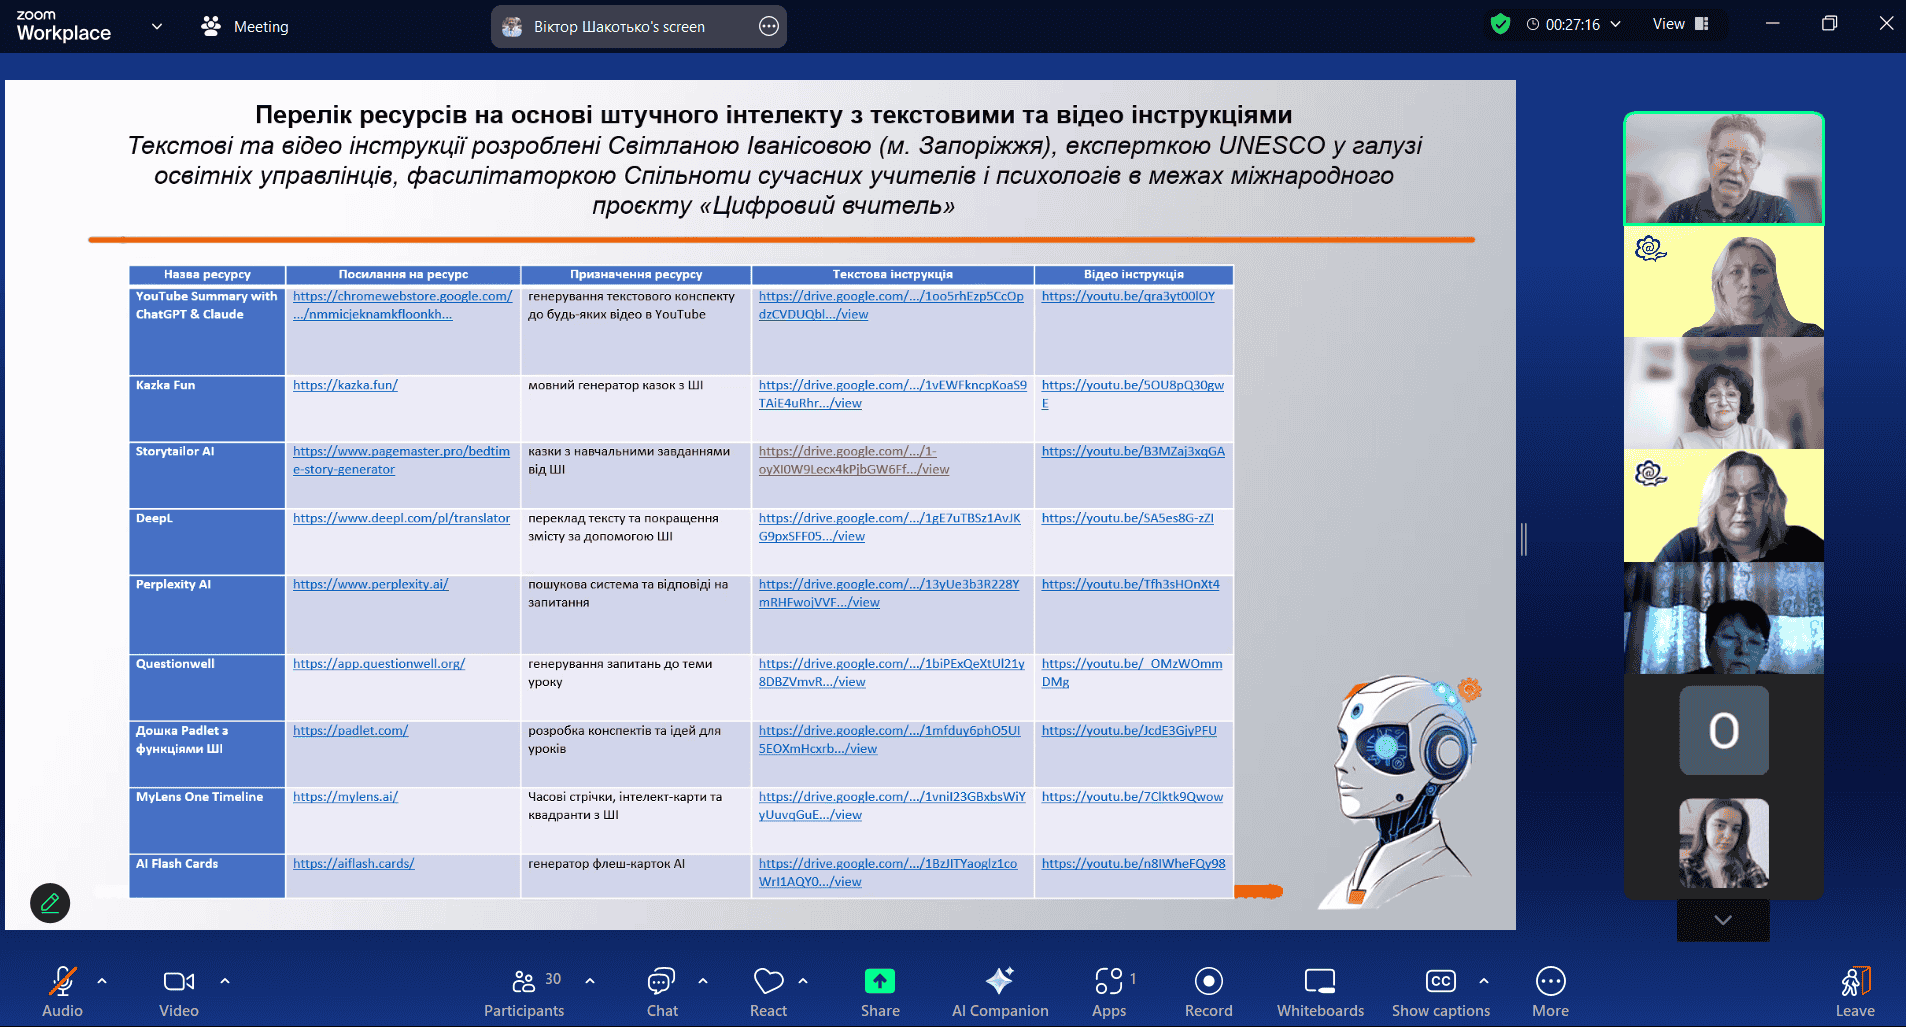Expand caption options arrow next to Show captions
The height and width of the screenshot is (1027, 1906).
coord(1484,981)
